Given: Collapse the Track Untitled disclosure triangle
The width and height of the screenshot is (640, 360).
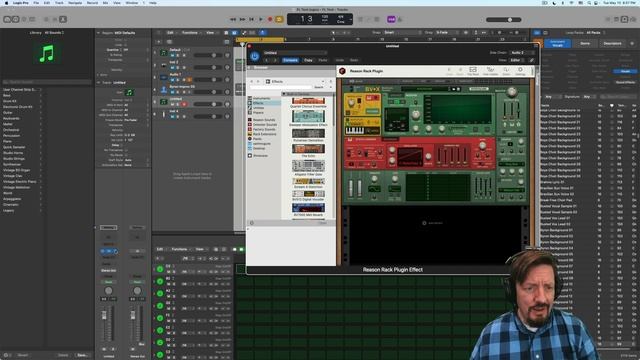Looking at the screenshot, I should 98,82.
